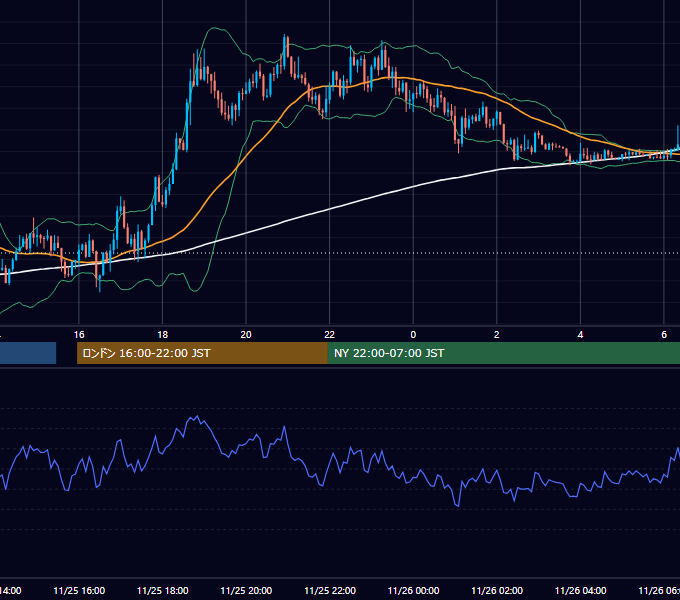Screen dimensions: 680x600
Task: Click the 2 hour label on price chart
Action: [x=497, y=335]
